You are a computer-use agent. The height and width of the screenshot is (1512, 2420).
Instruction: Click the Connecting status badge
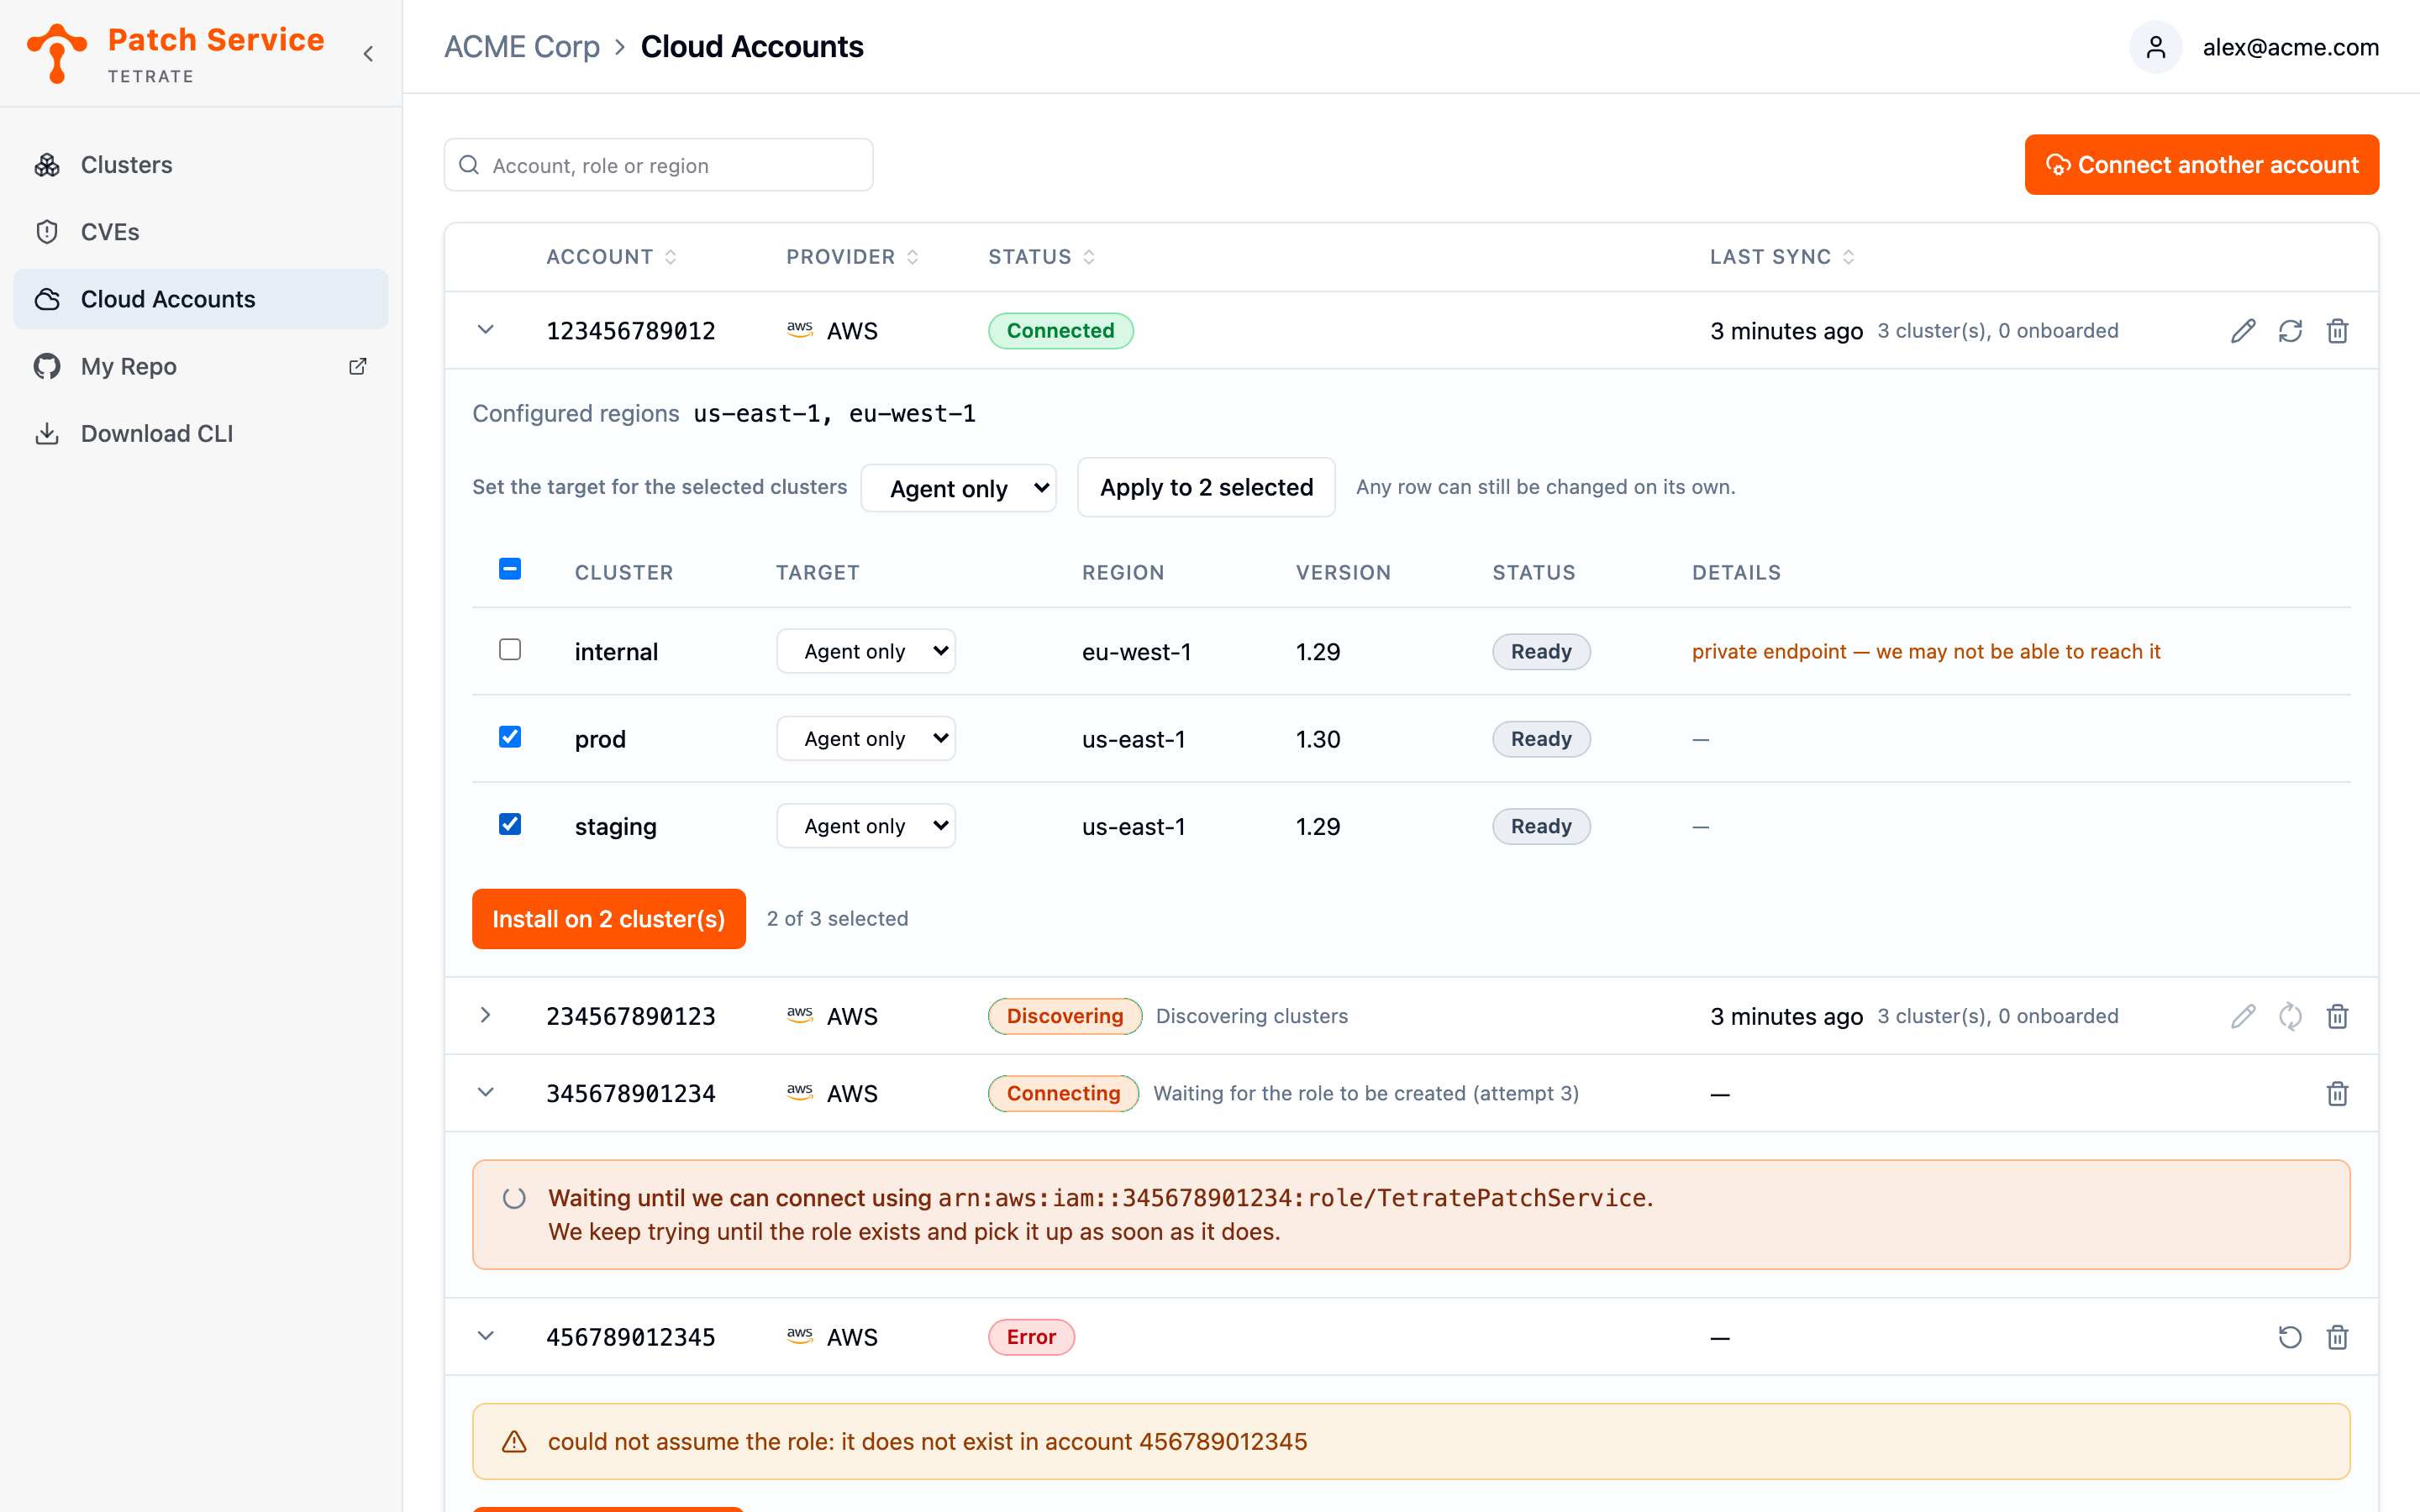(x=1063, y=1093)
